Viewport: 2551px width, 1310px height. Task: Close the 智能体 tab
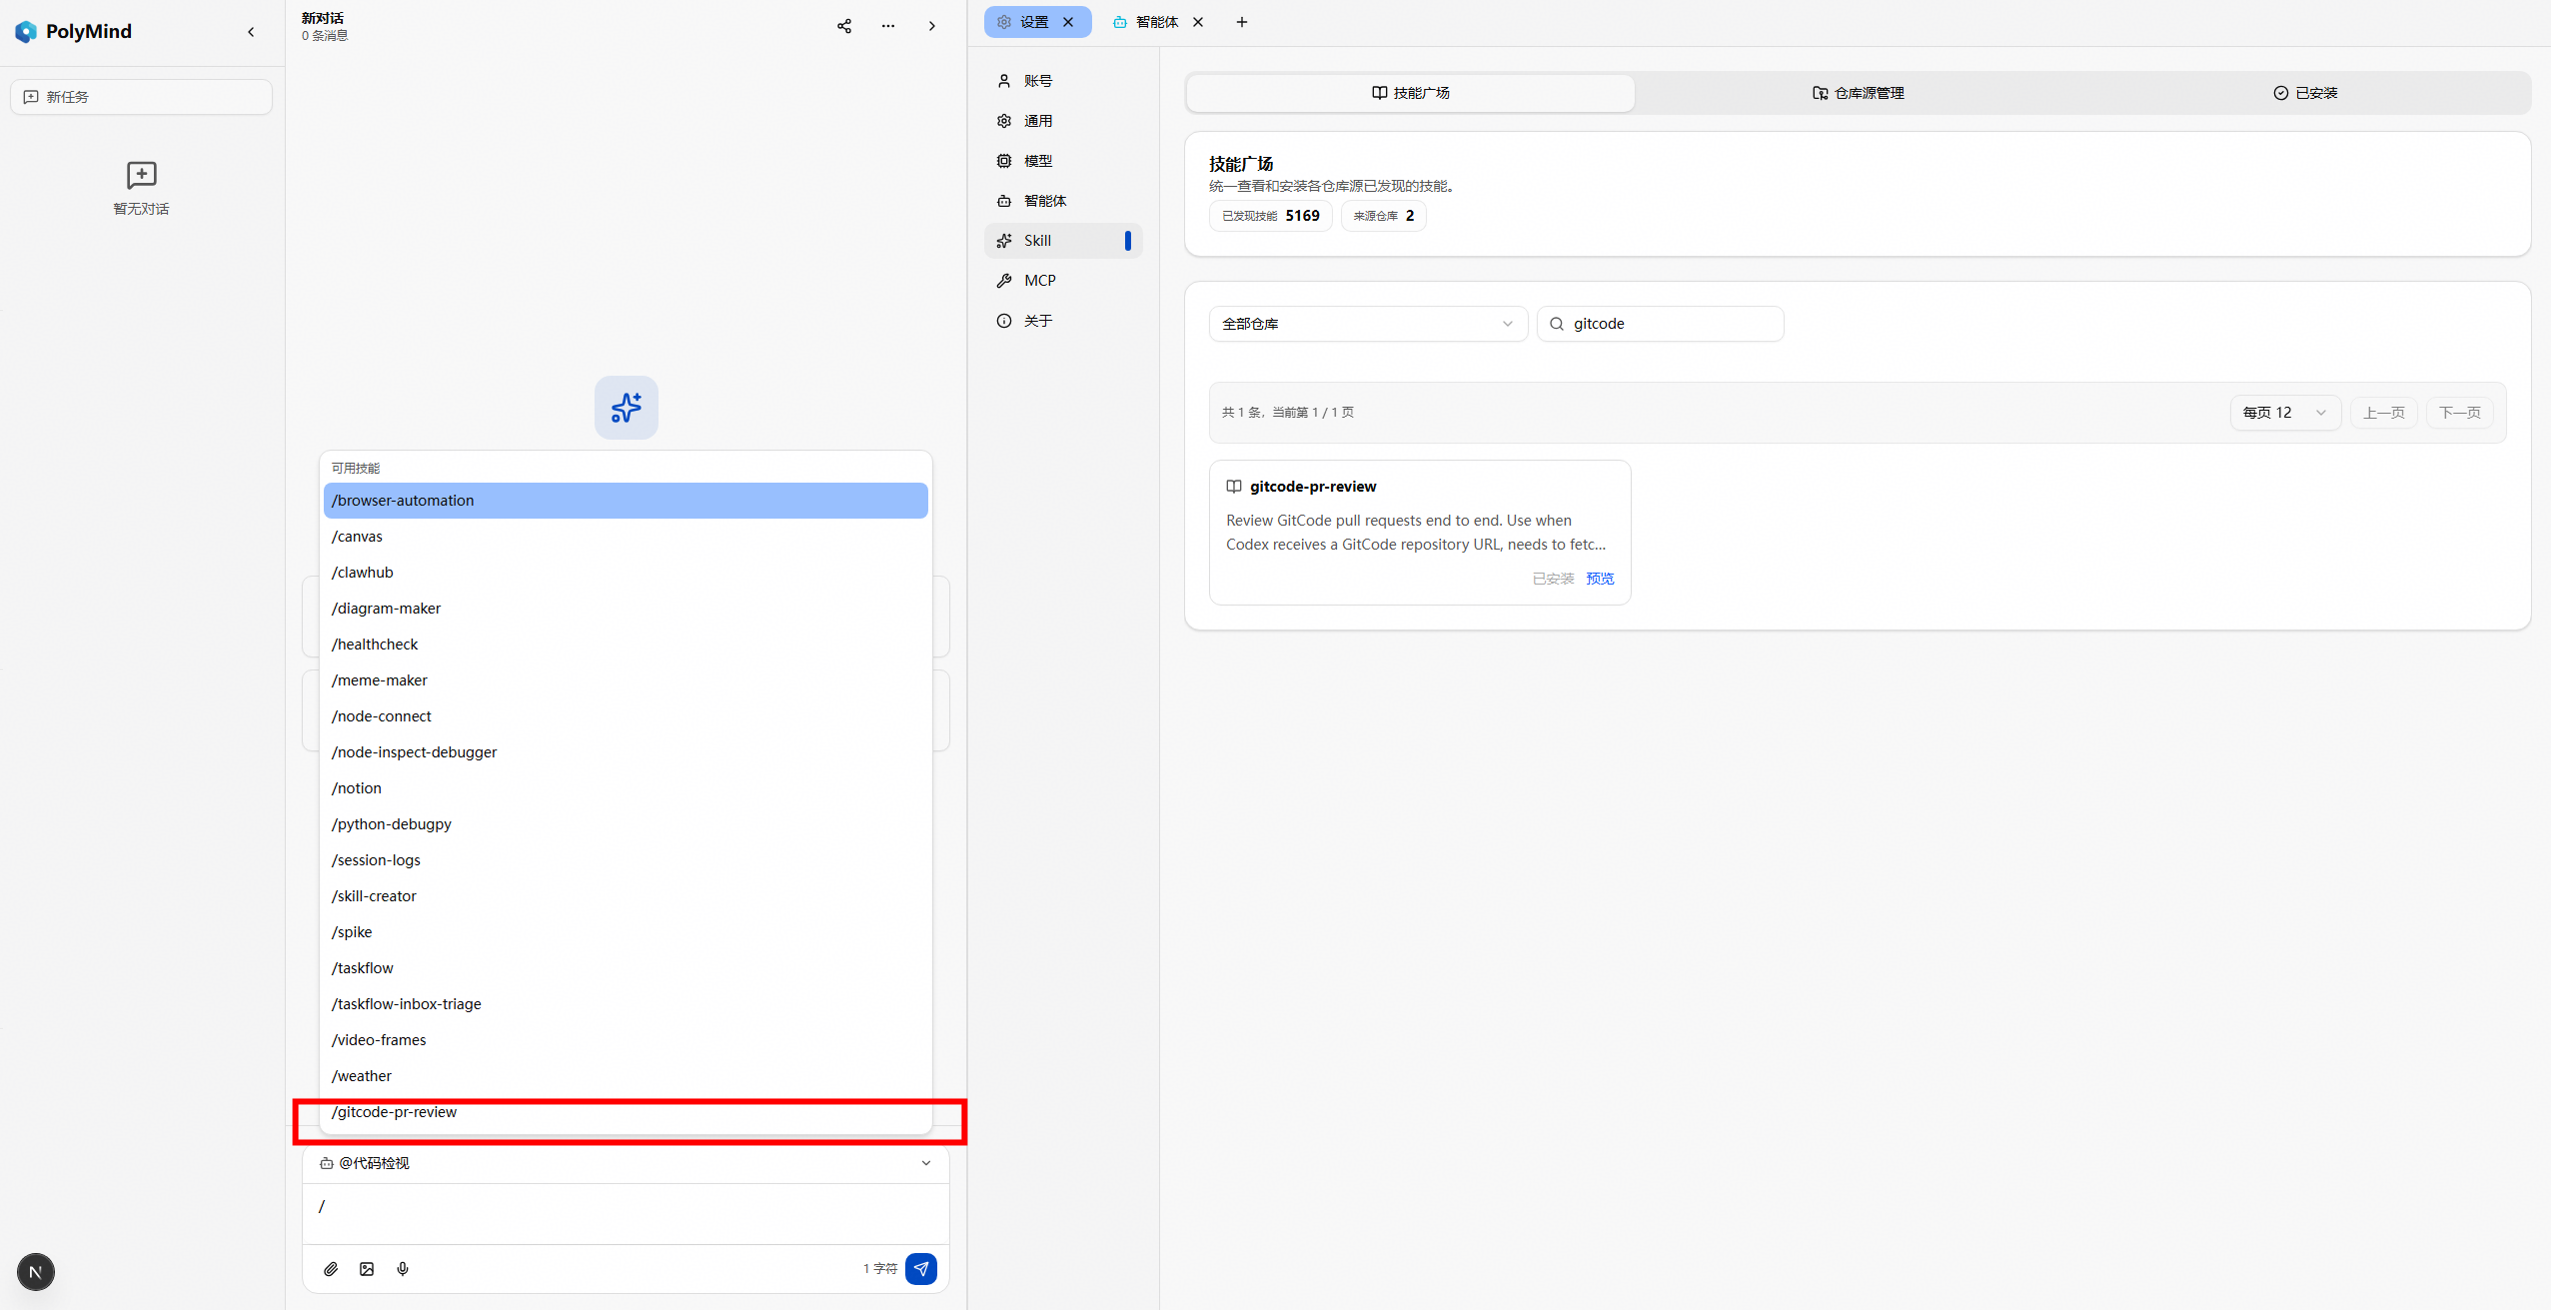coord(1198,22)
